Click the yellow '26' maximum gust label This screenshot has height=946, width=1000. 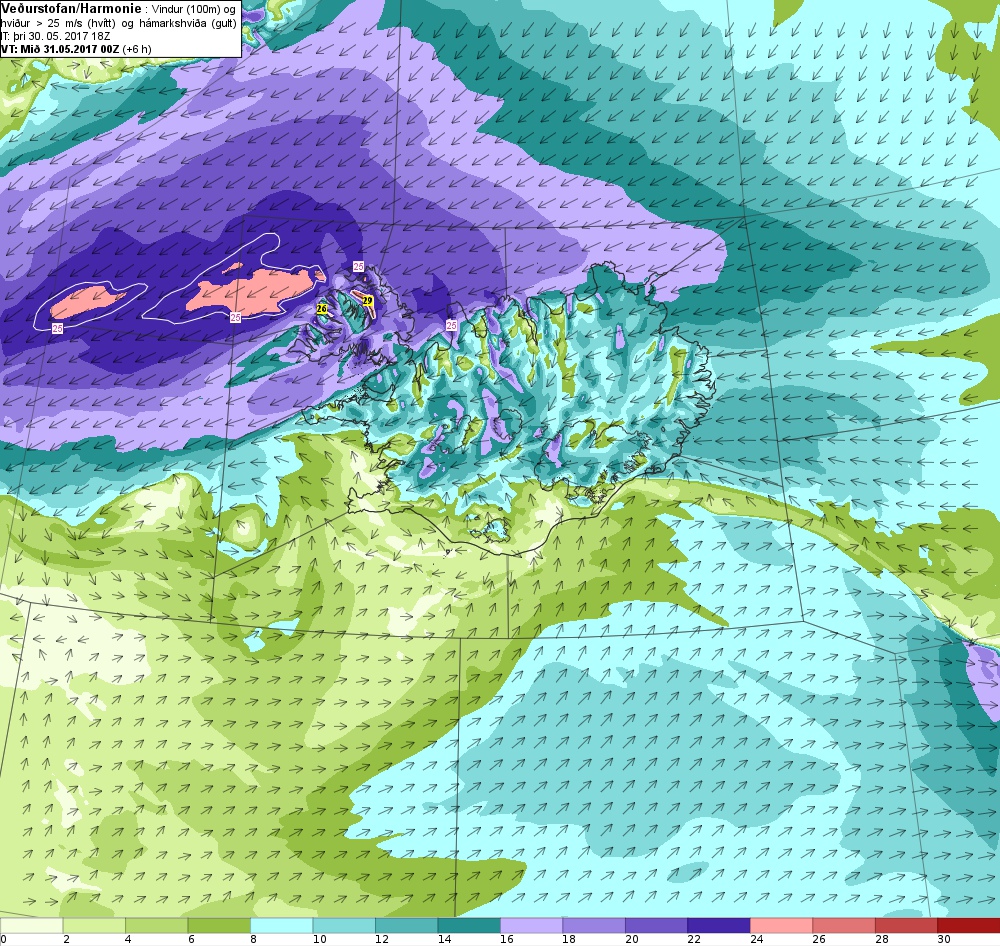(322, 309)
